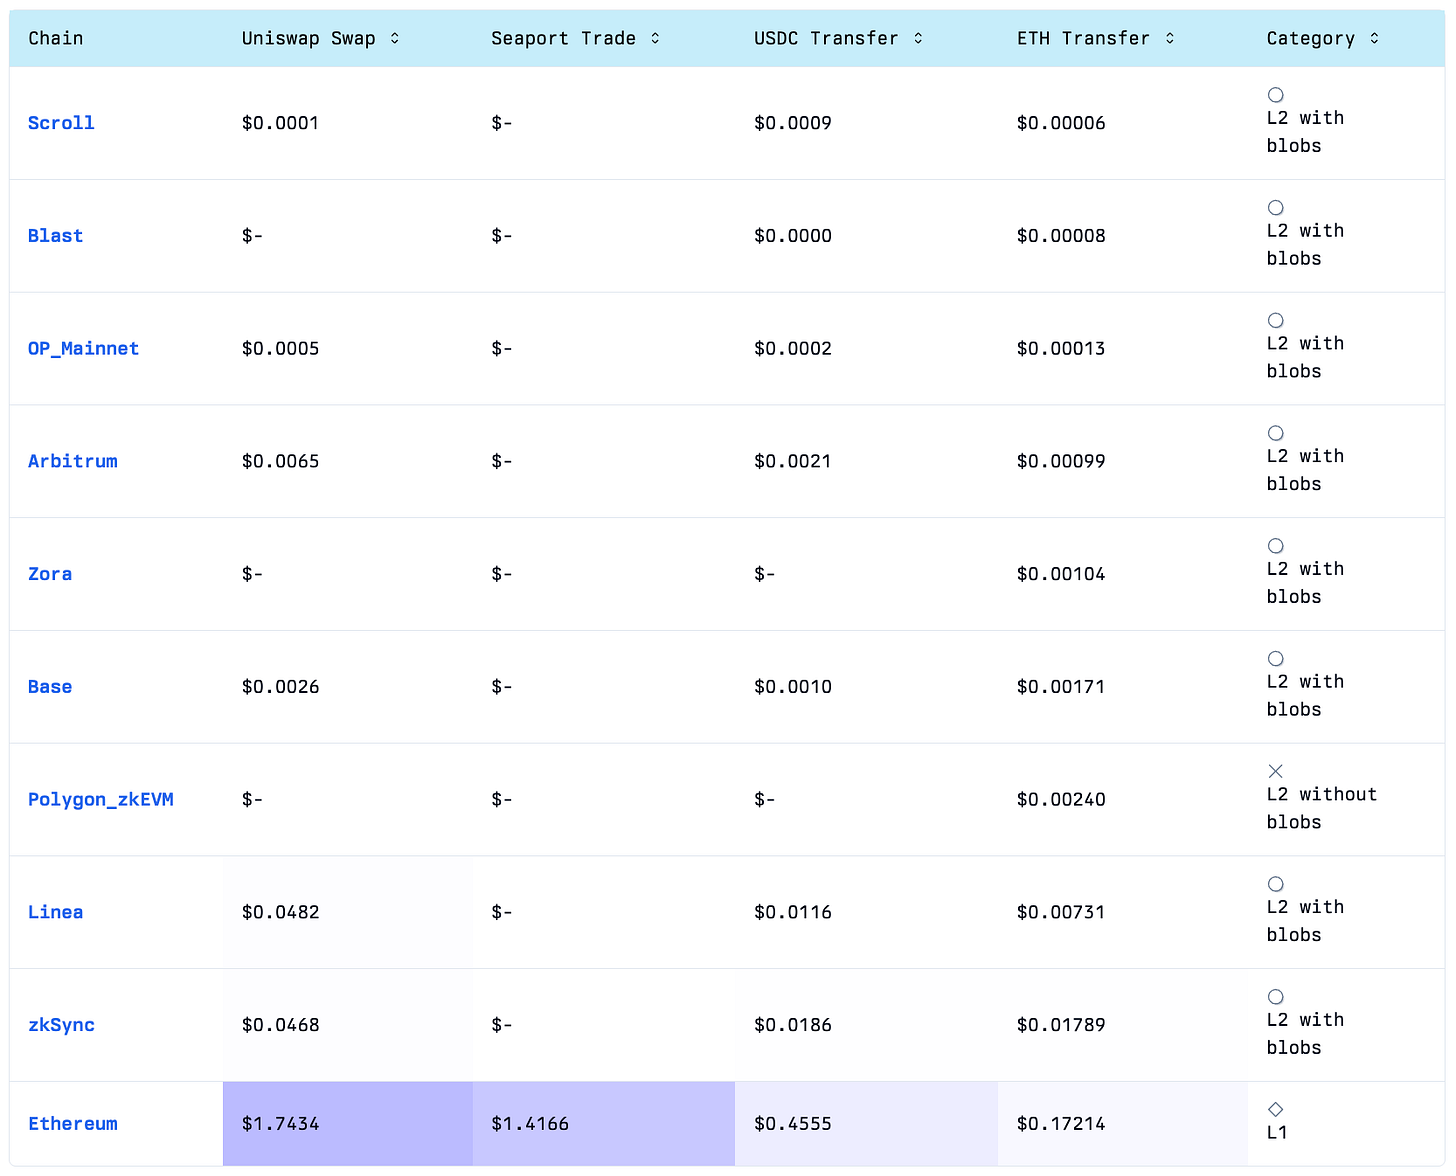Open the Base chain link
Image resolution: width=1456 pixels, height=1176 pixels.
[50, 687]
